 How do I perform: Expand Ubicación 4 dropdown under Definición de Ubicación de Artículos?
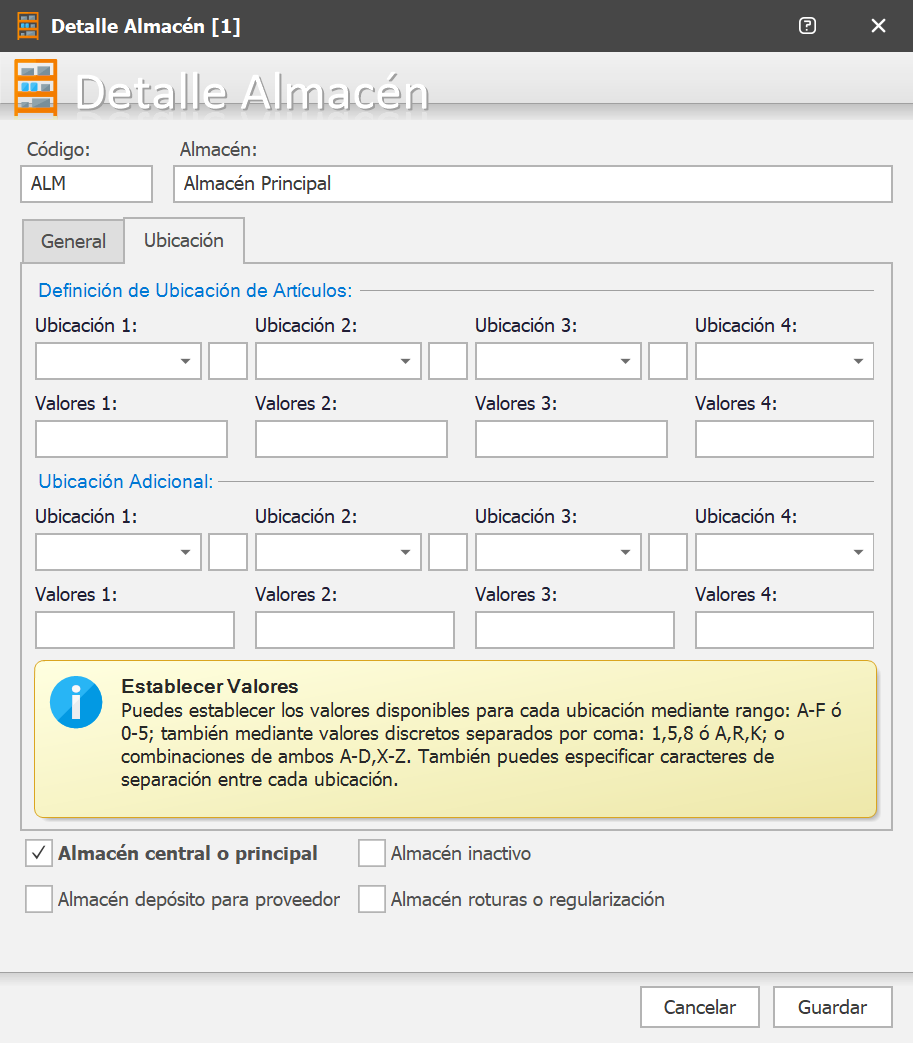[785, 361]
